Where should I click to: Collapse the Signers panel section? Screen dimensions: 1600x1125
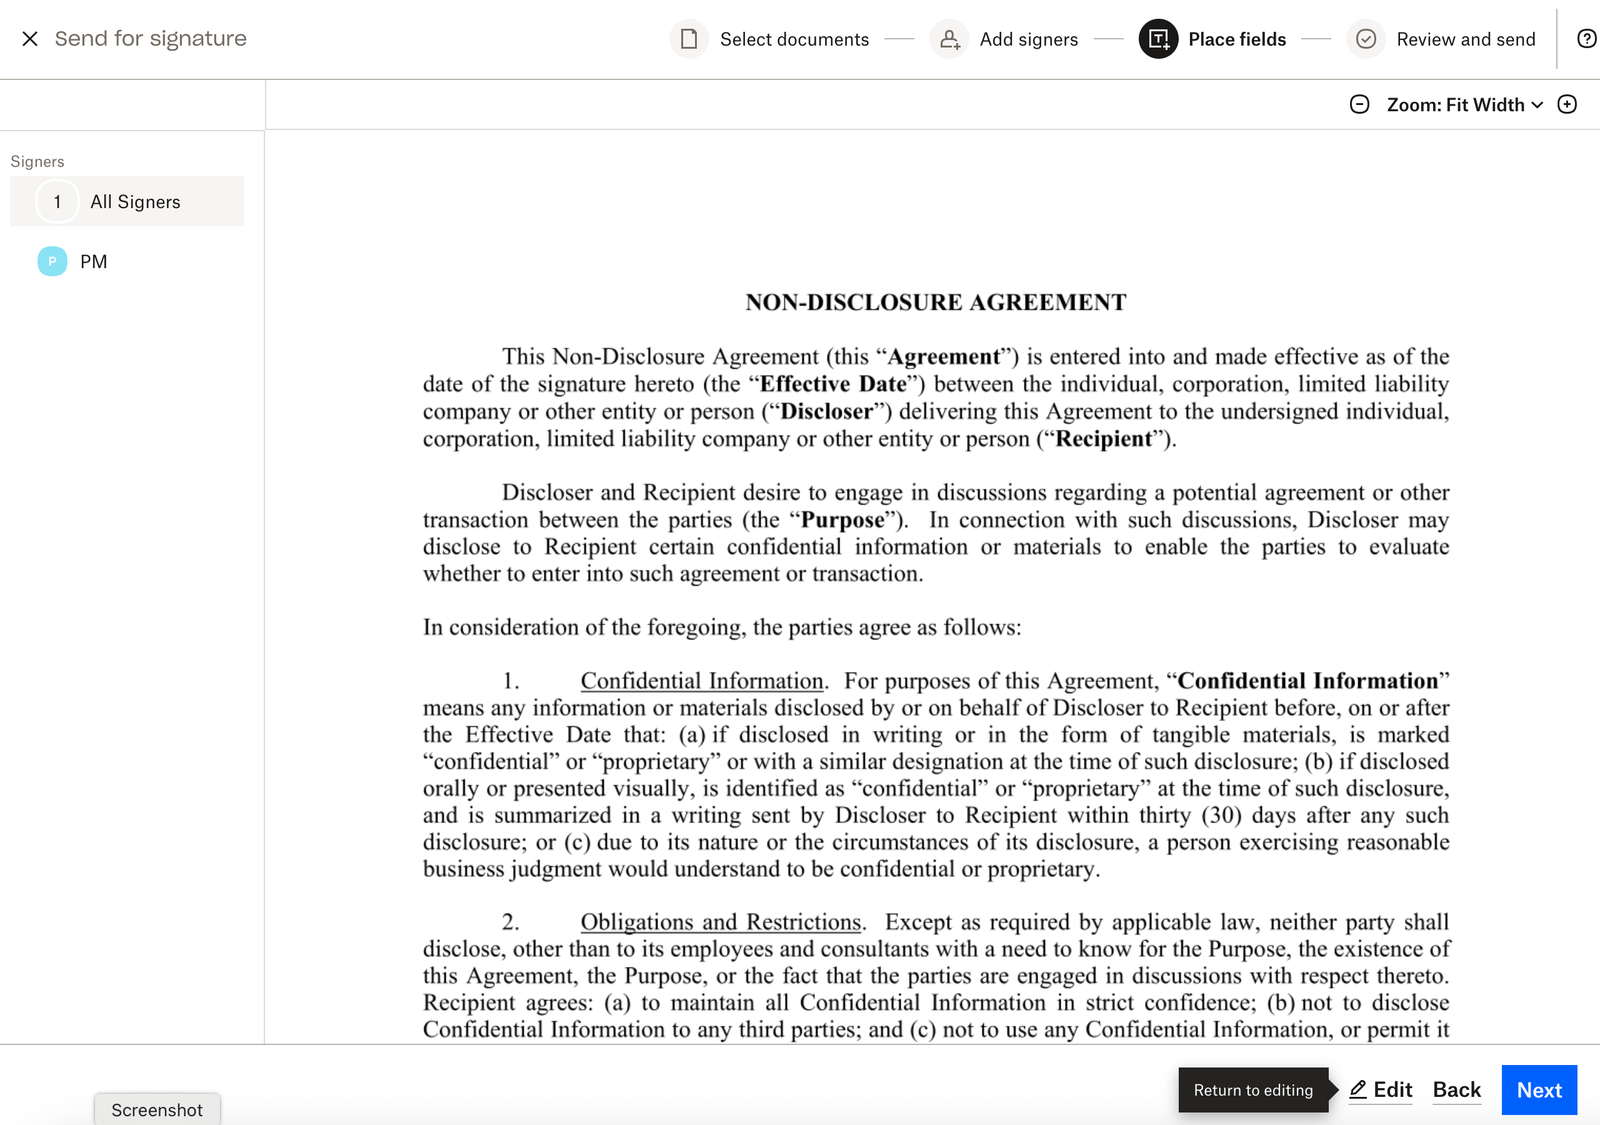coord(37,160)
